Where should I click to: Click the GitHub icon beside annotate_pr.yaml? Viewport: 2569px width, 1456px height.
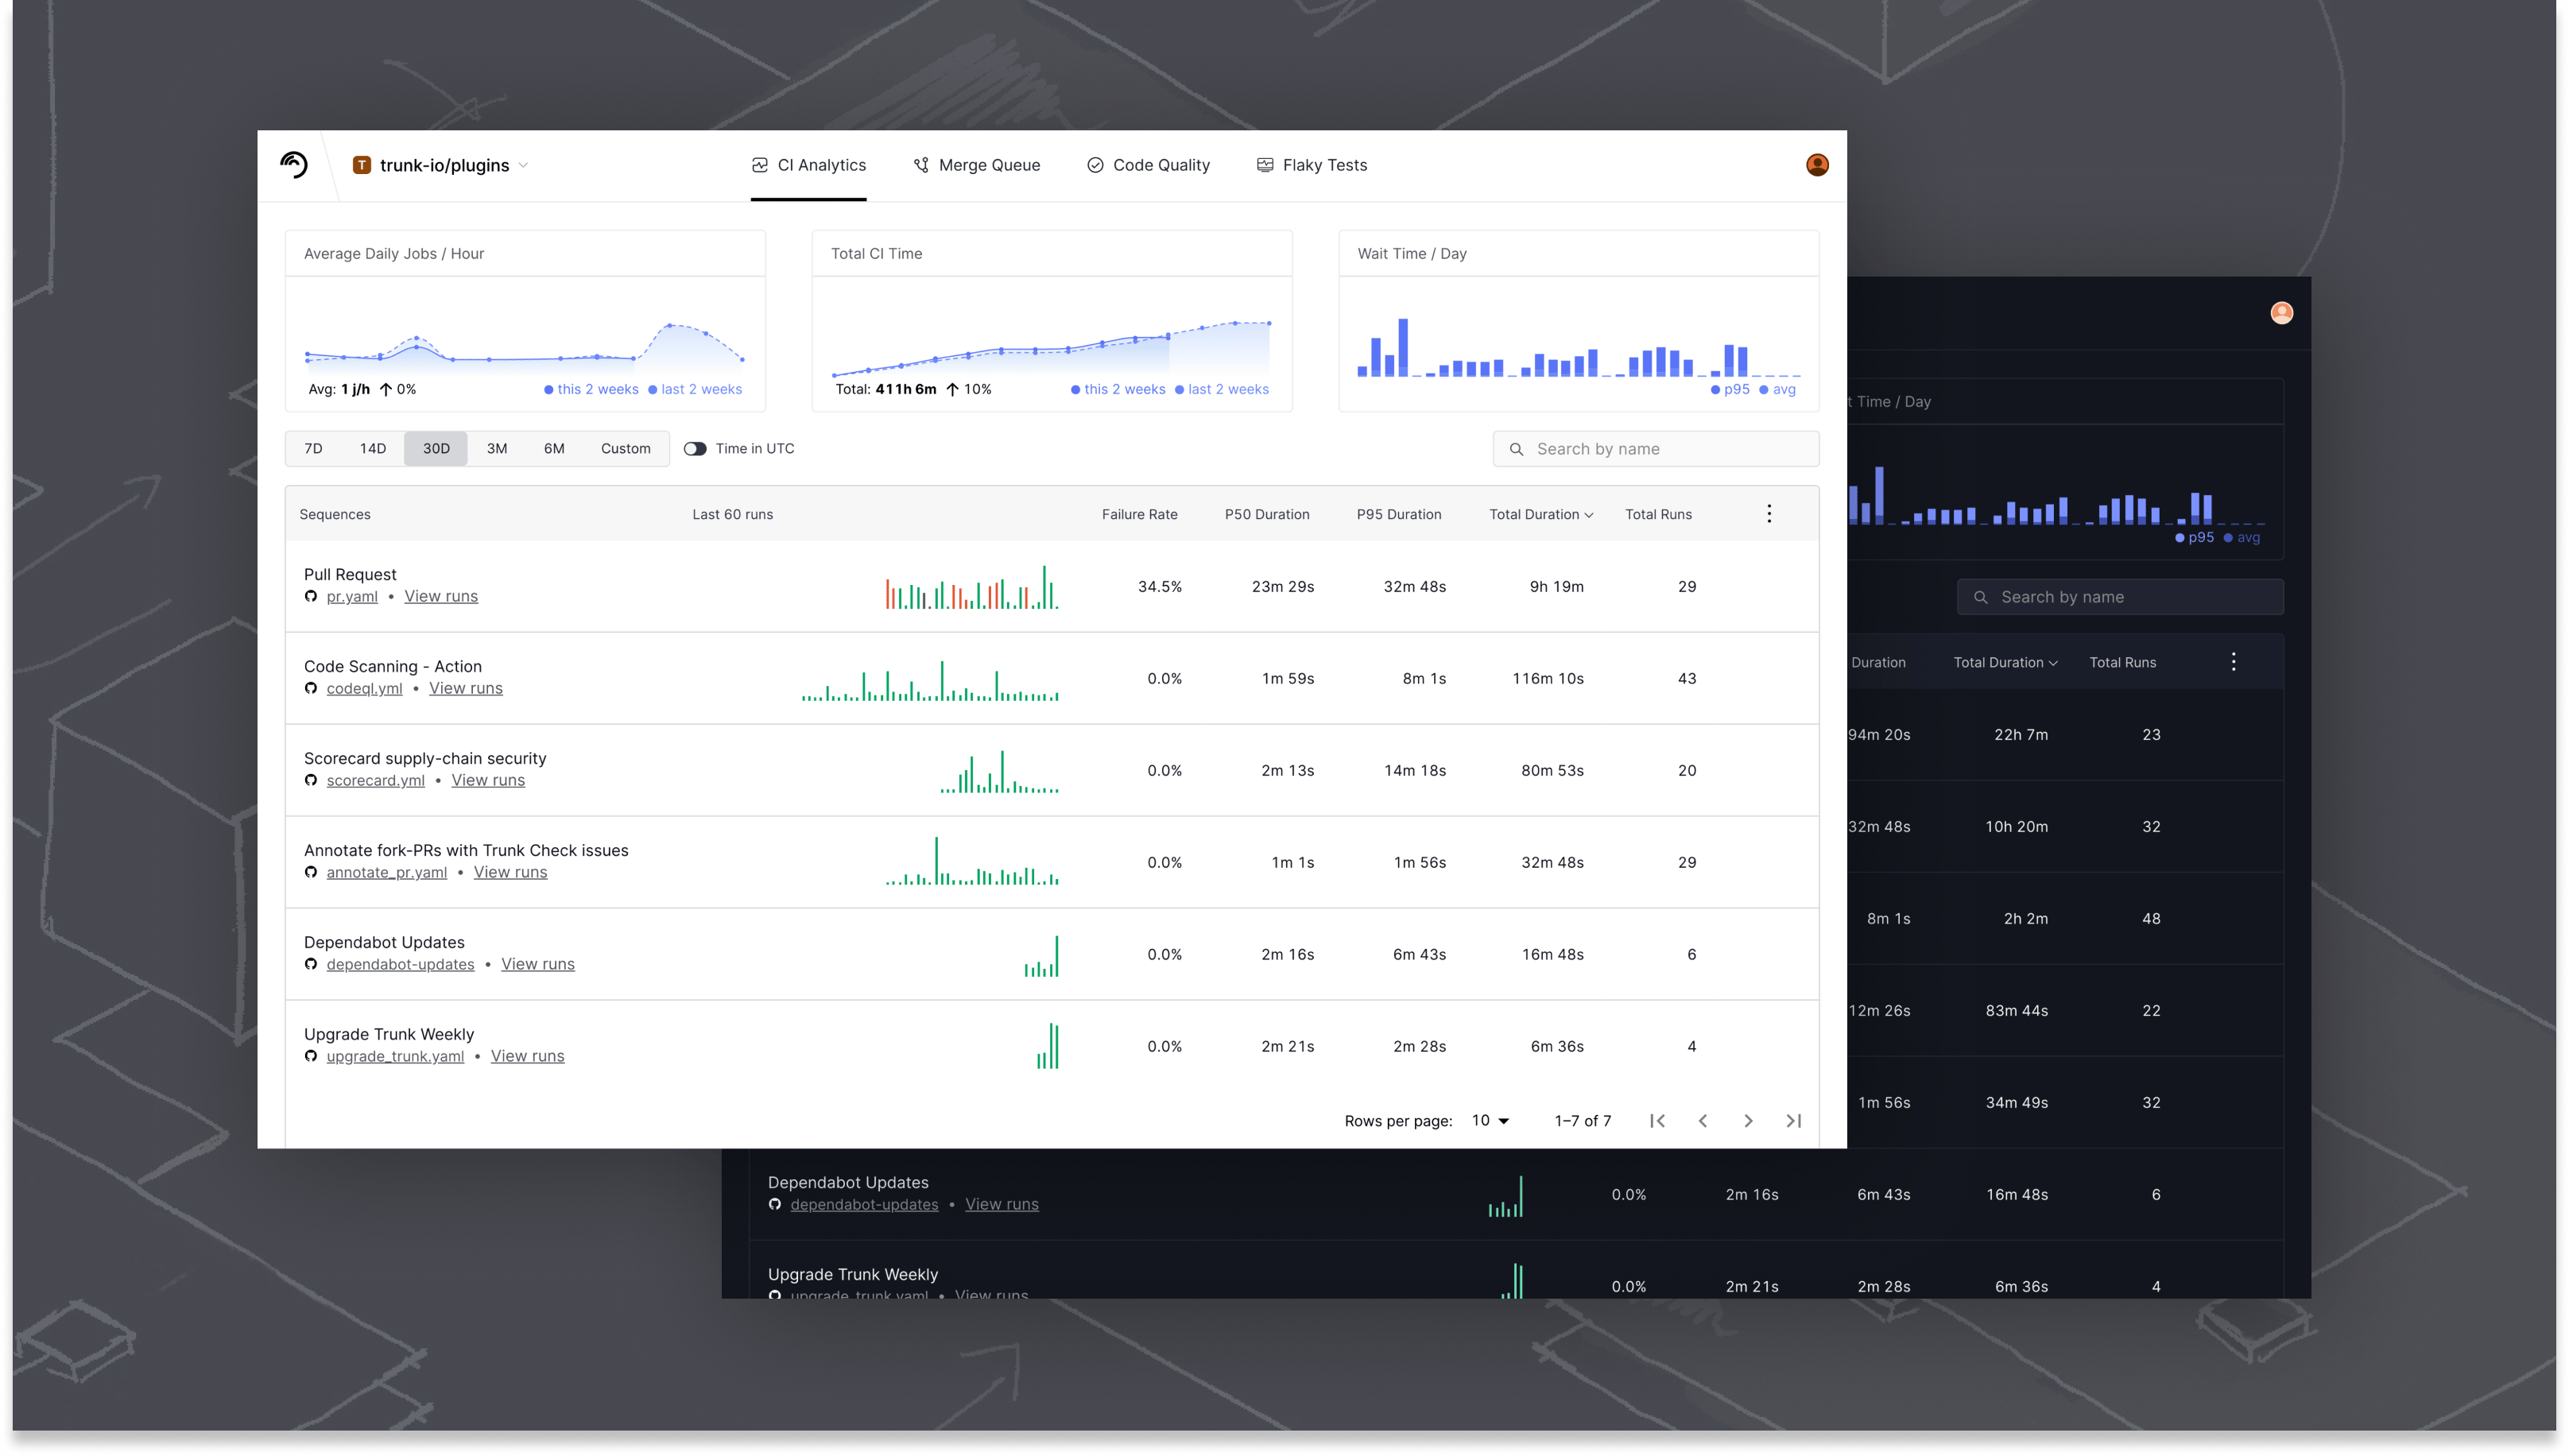[x=311, y=873]
